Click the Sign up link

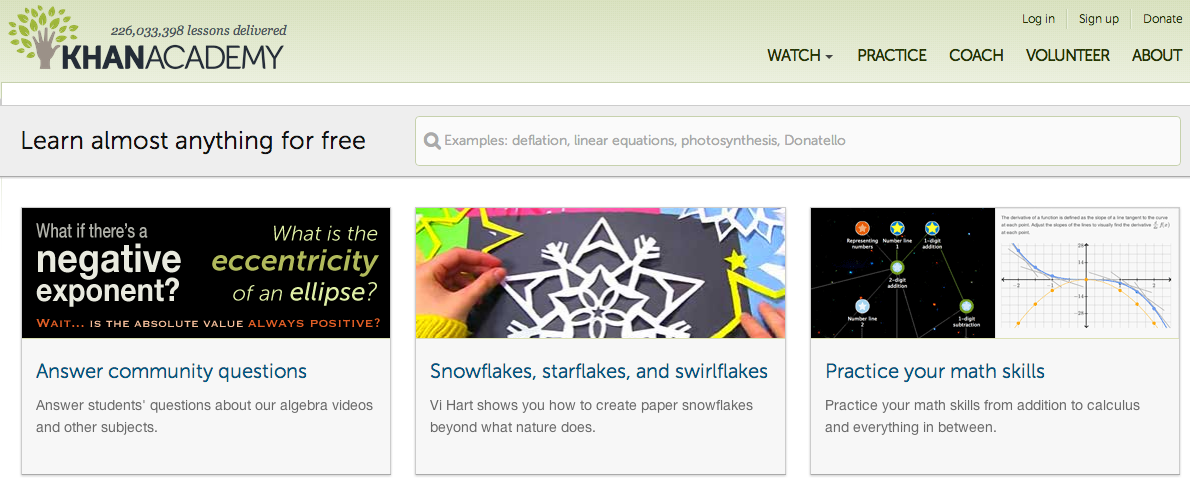click(x=1099, y=19)
